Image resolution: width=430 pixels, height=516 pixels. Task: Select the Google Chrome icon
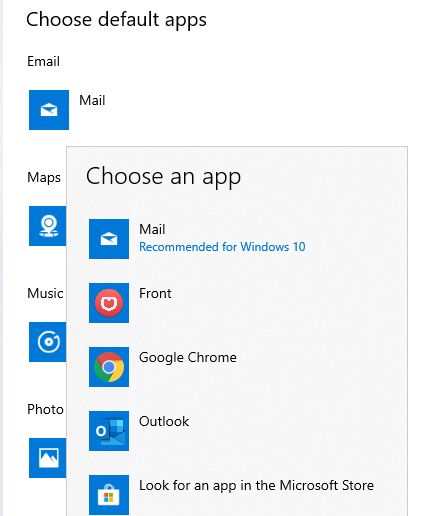pyautogui.click(x=109, y=367)
